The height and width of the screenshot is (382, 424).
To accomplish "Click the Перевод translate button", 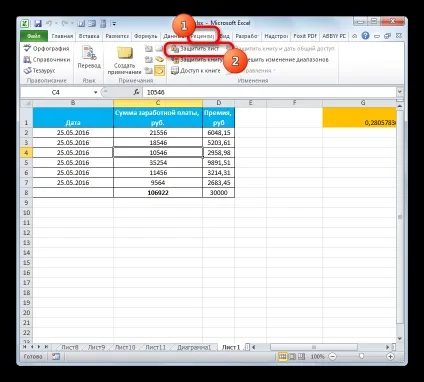I will (89, 57).
